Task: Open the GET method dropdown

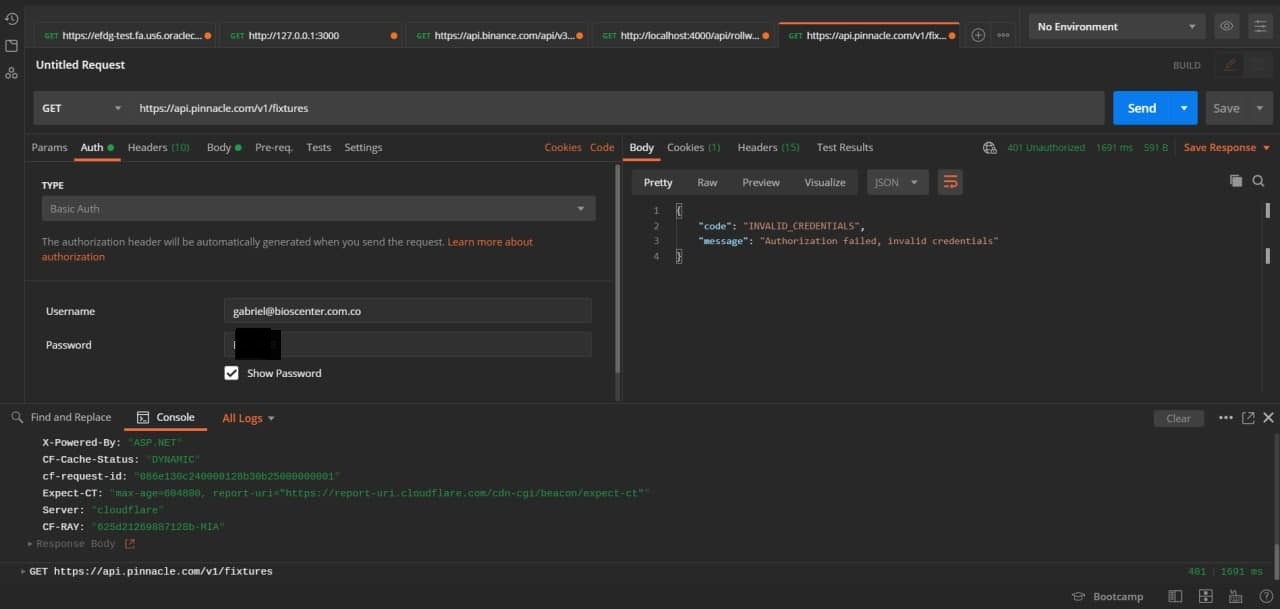Action: tap(82, 108)
